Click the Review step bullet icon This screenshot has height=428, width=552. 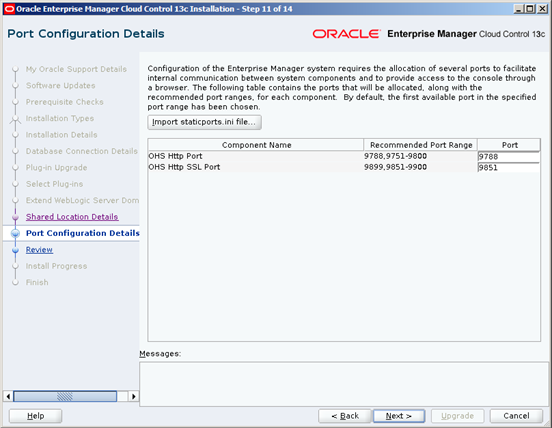click(x=15, y=250)
